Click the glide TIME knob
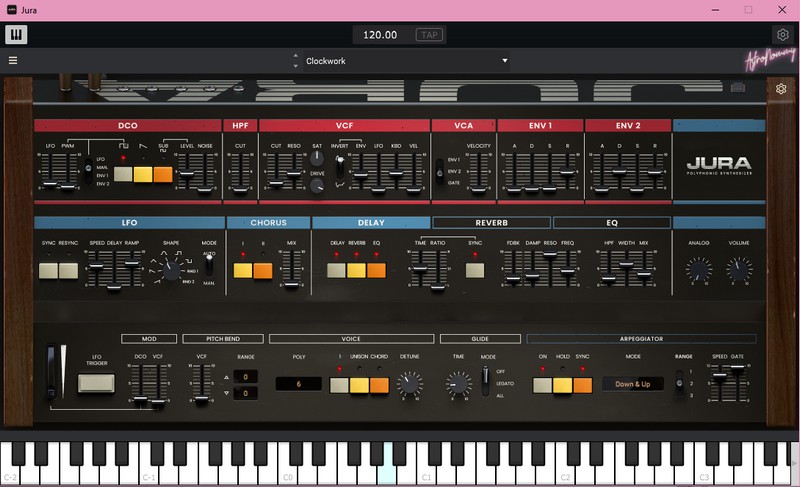This screenshot has width=800, height=487. tap(458, 385)
